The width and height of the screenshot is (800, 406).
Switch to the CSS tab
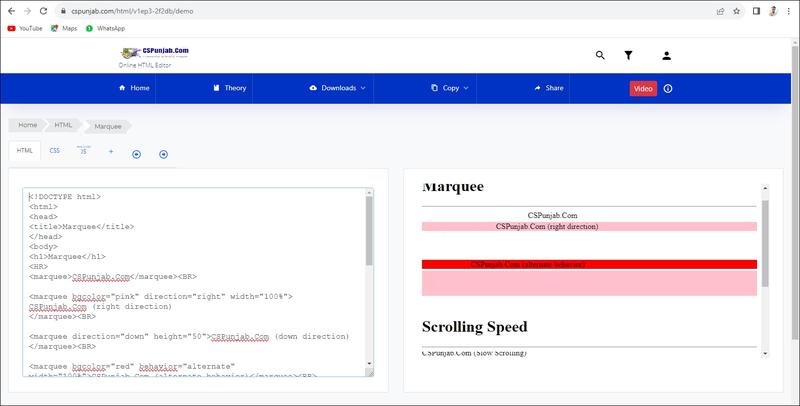[x=55, y=151]
